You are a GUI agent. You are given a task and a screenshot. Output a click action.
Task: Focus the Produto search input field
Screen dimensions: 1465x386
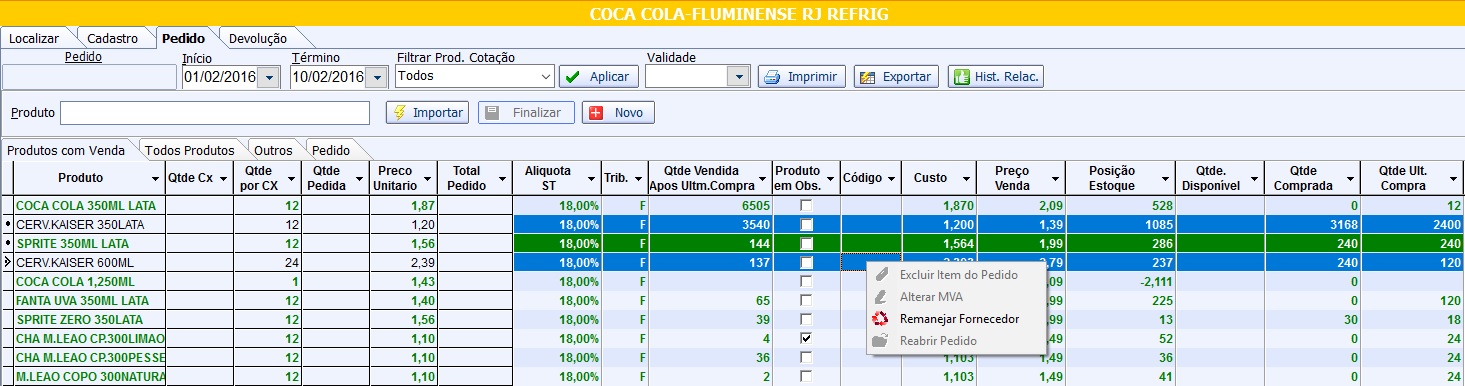215,113
